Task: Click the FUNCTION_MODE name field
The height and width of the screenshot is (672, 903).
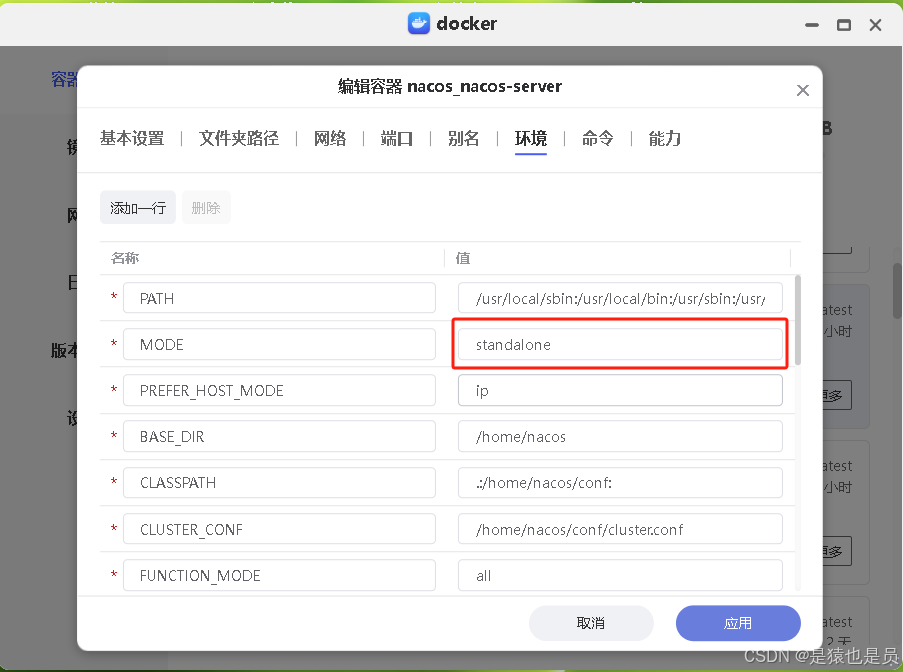Action: tap(279, 575)
